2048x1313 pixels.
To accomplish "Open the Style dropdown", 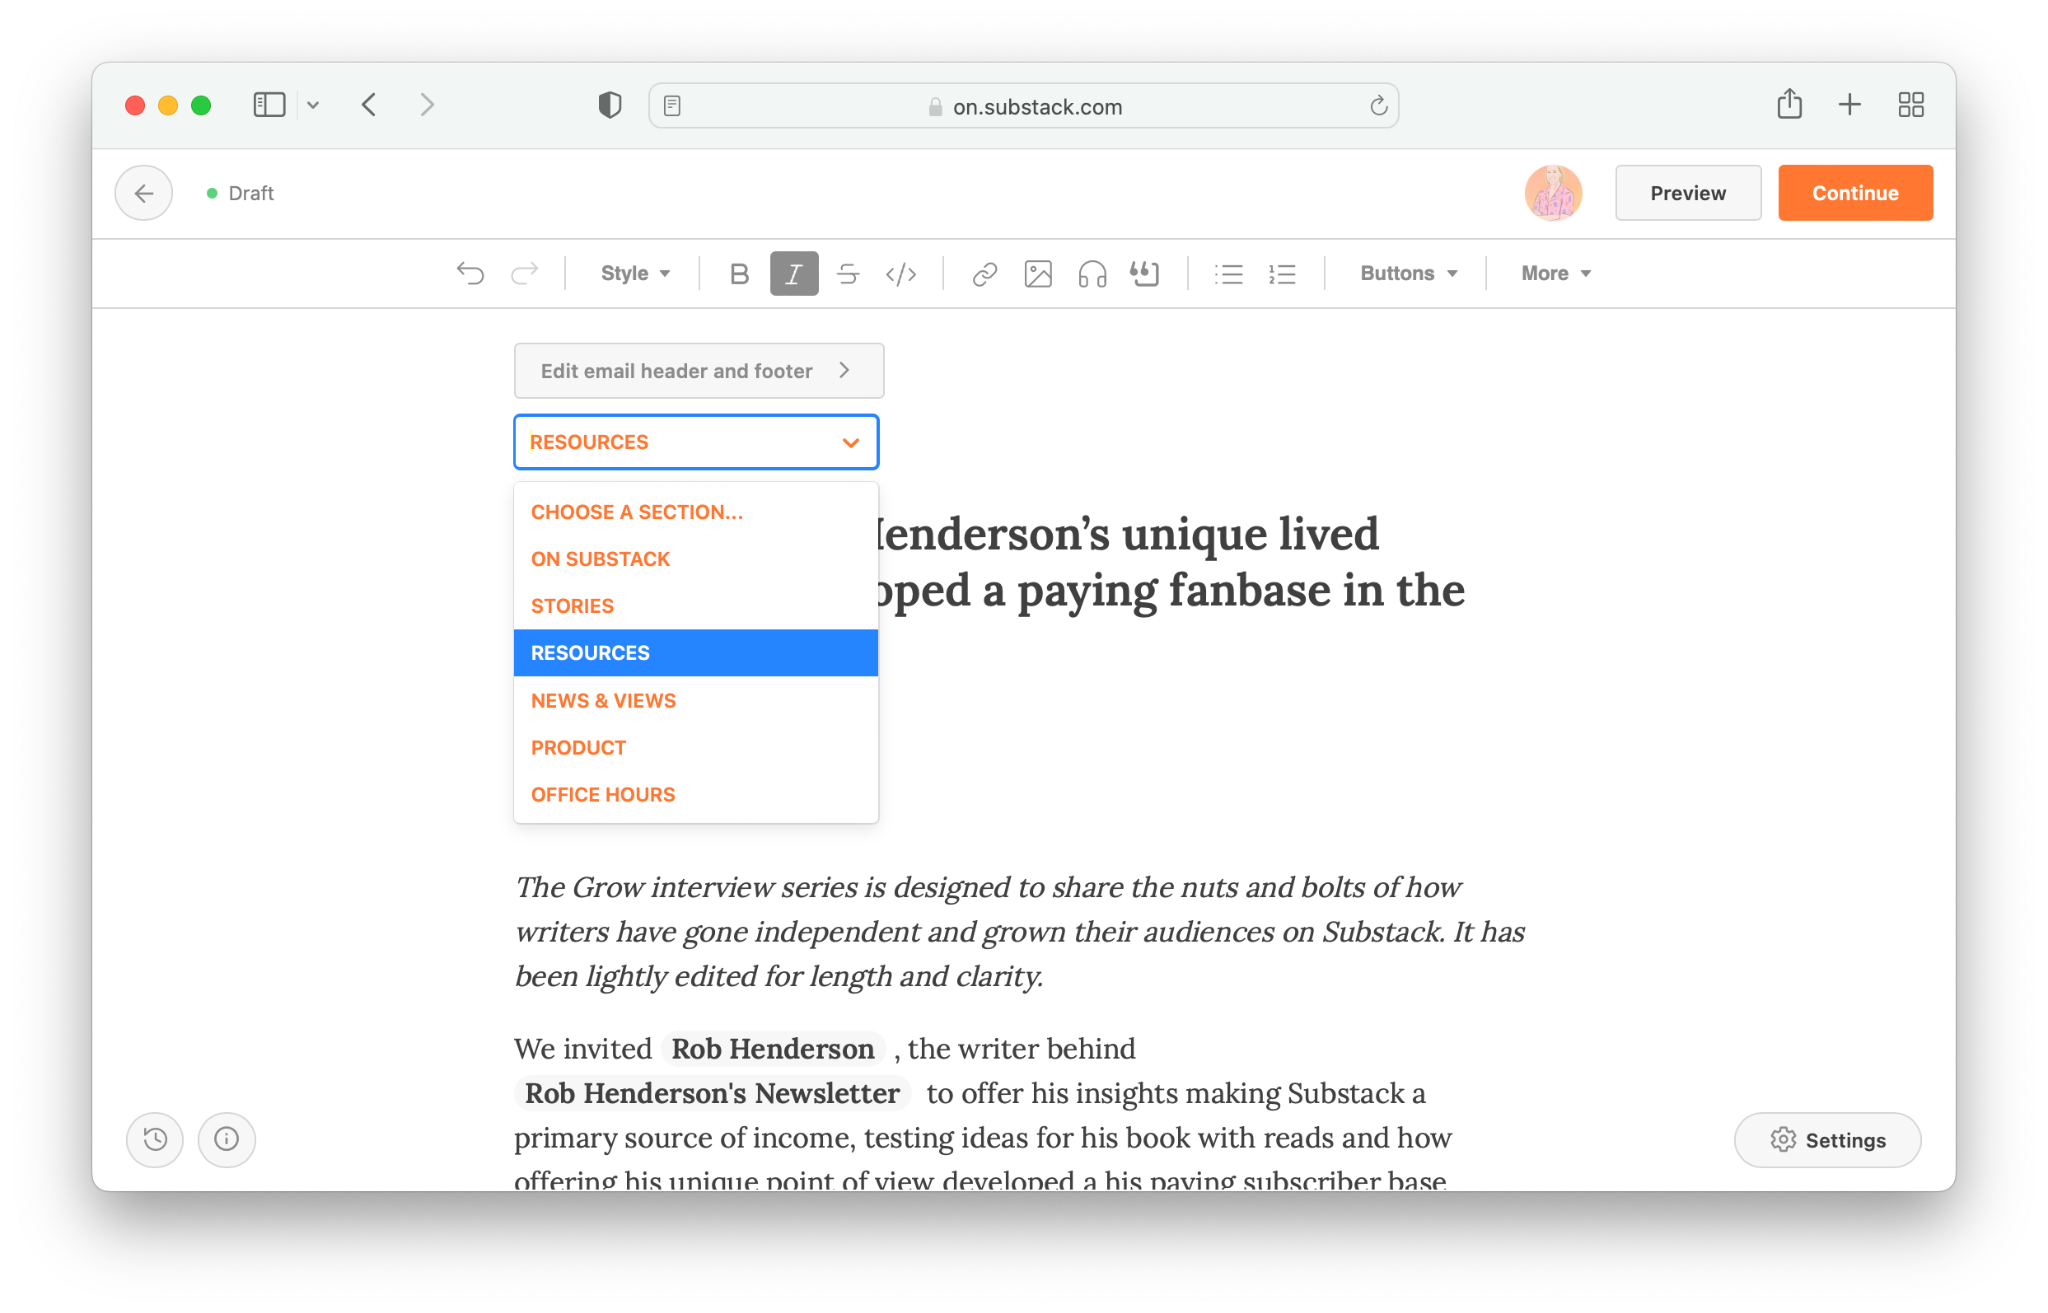I will click(x=634, y=273).
